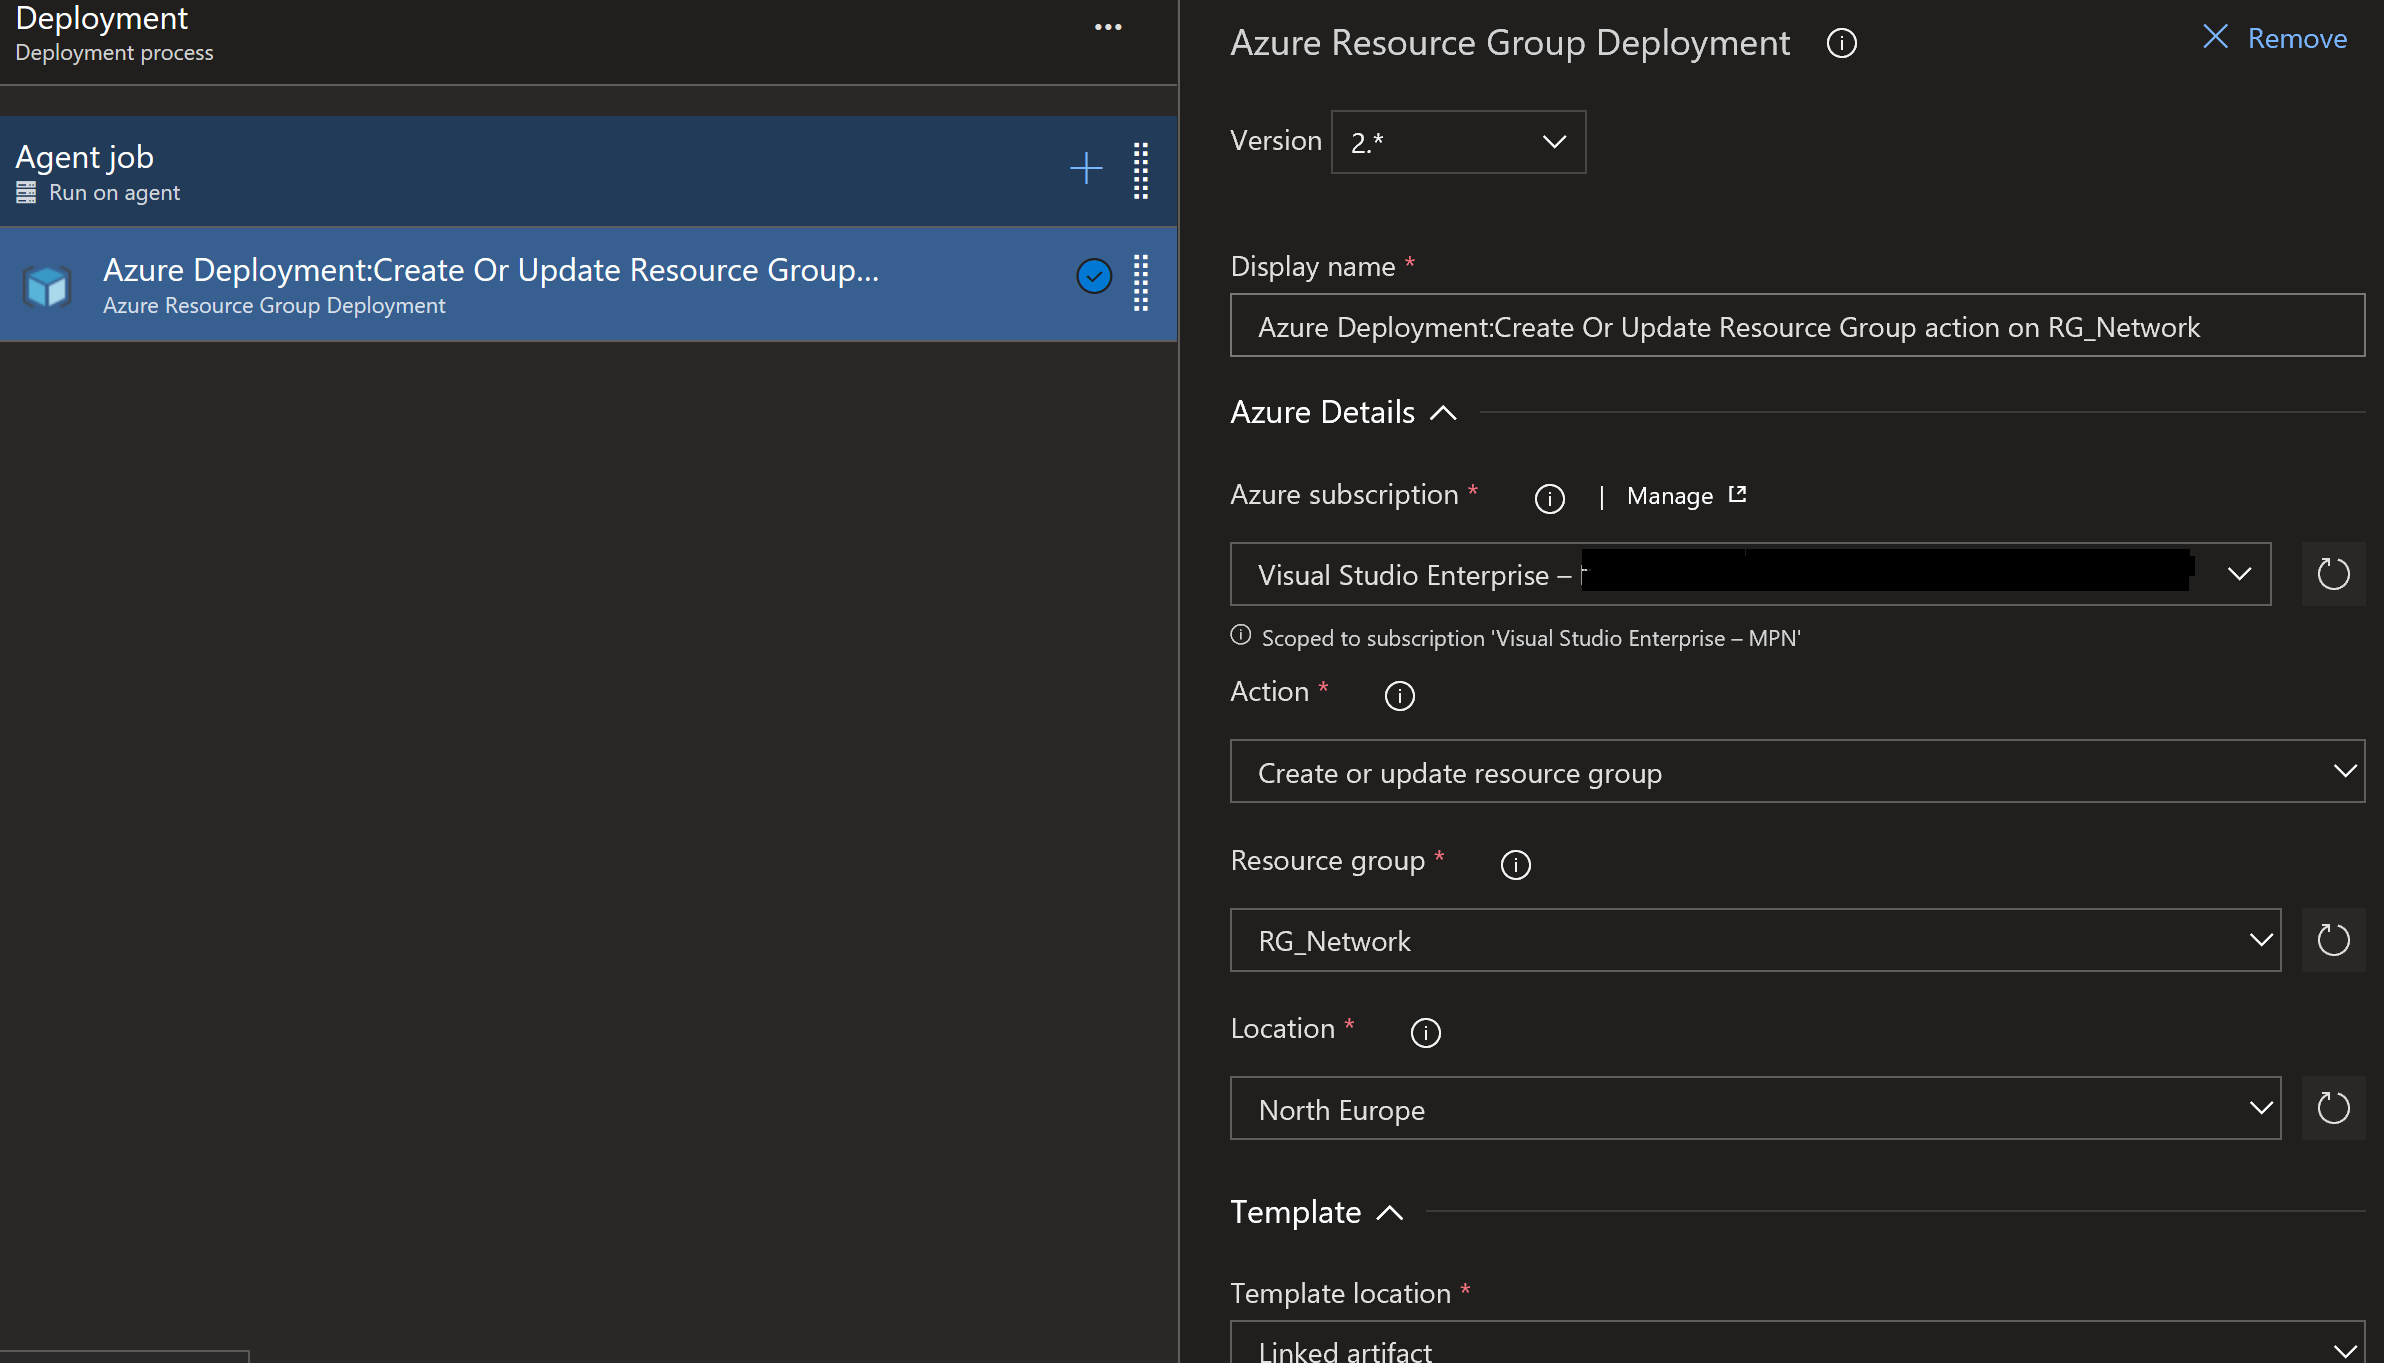
Task: Click the Display name label
Action: [x=1312, y=266]
